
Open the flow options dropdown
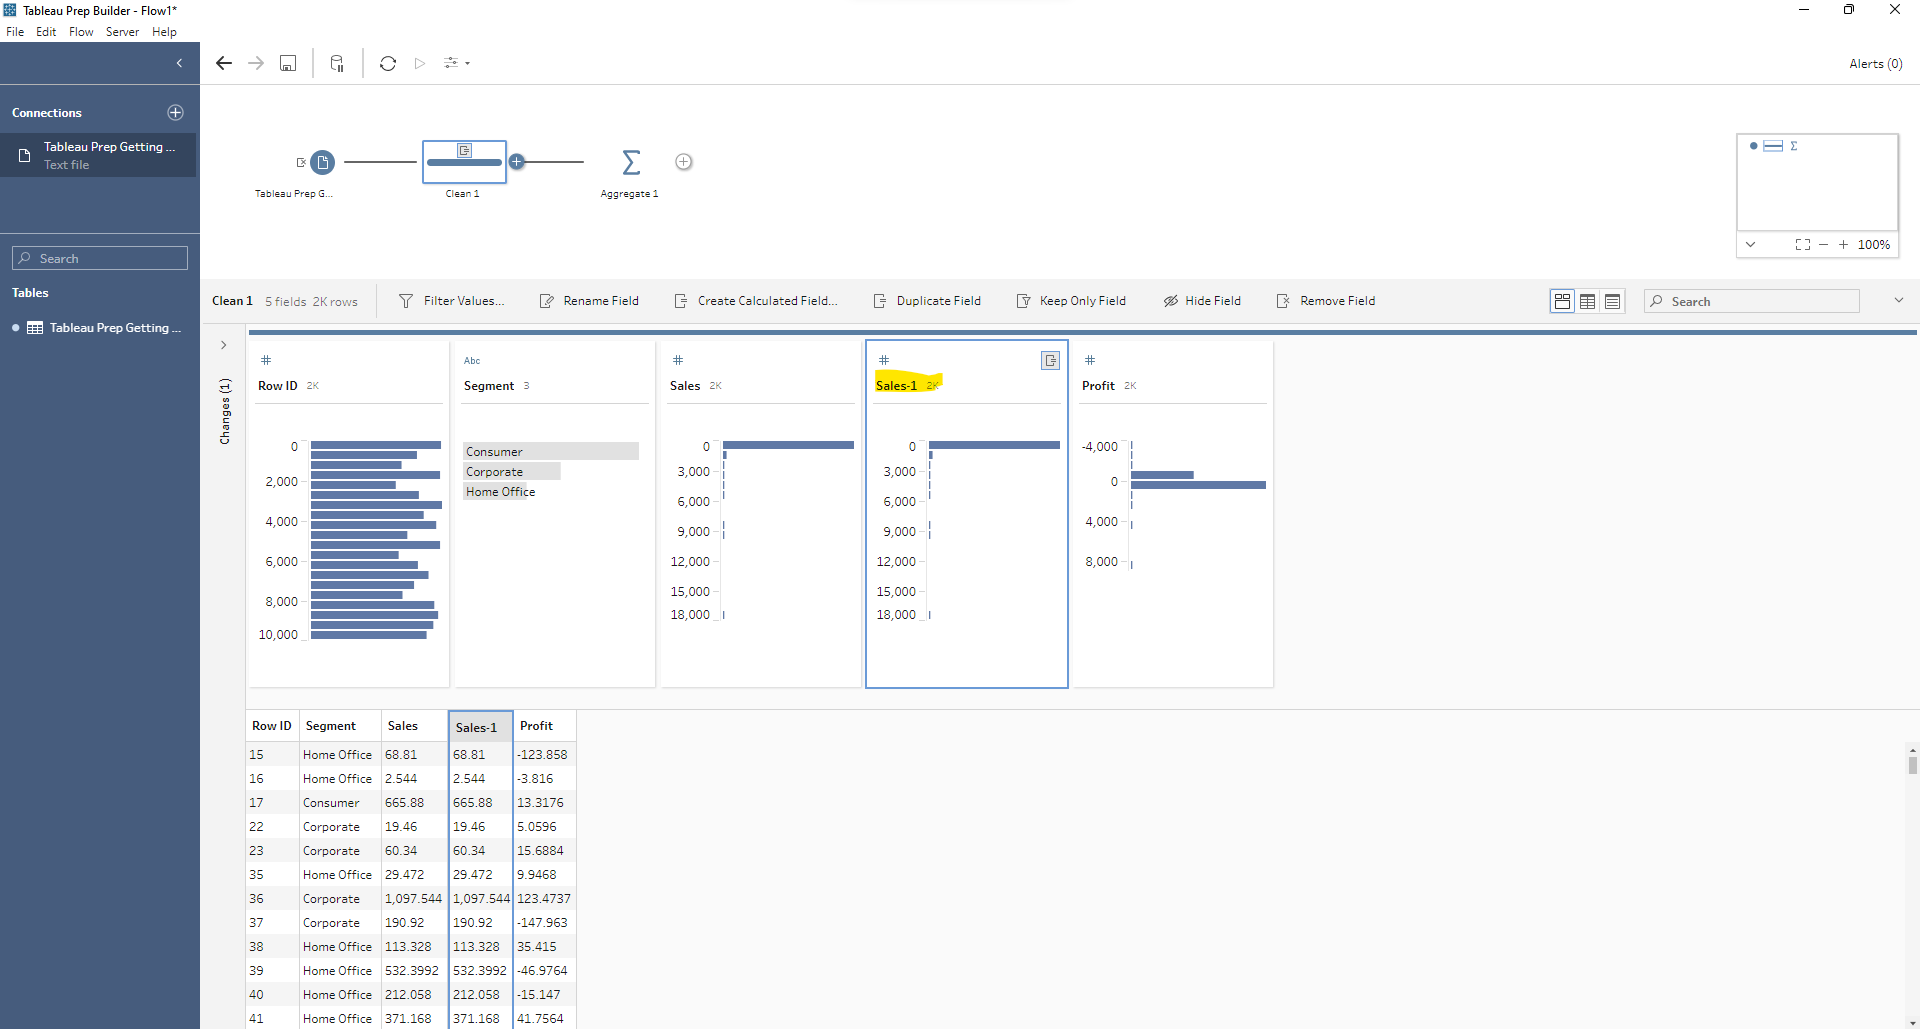click(x=457, y=63)
